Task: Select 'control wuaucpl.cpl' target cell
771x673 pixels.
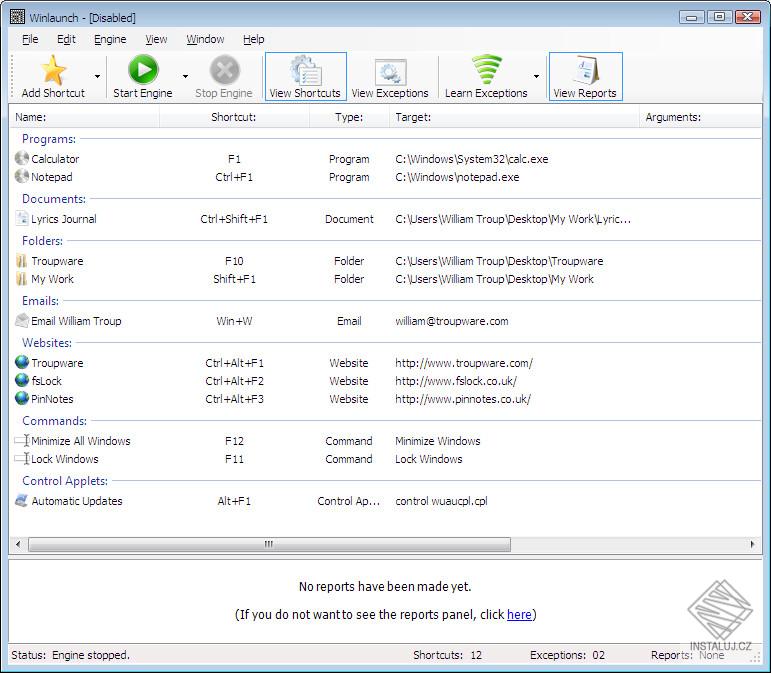Action: pos(442,501)
